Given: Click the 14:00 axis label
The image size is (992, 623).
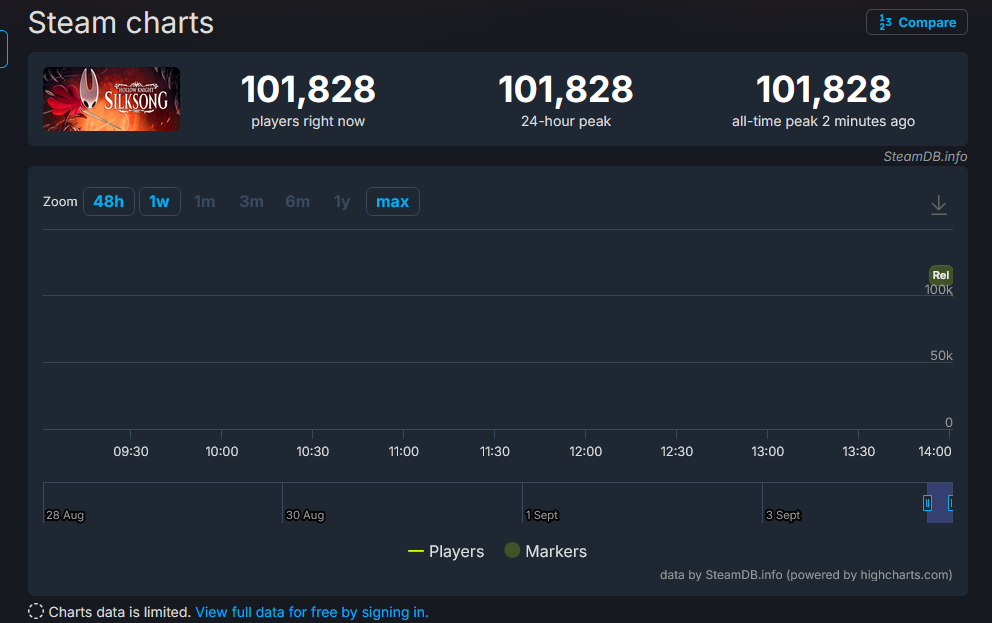Looking at the screenshot, I should [x=934, y=452].
